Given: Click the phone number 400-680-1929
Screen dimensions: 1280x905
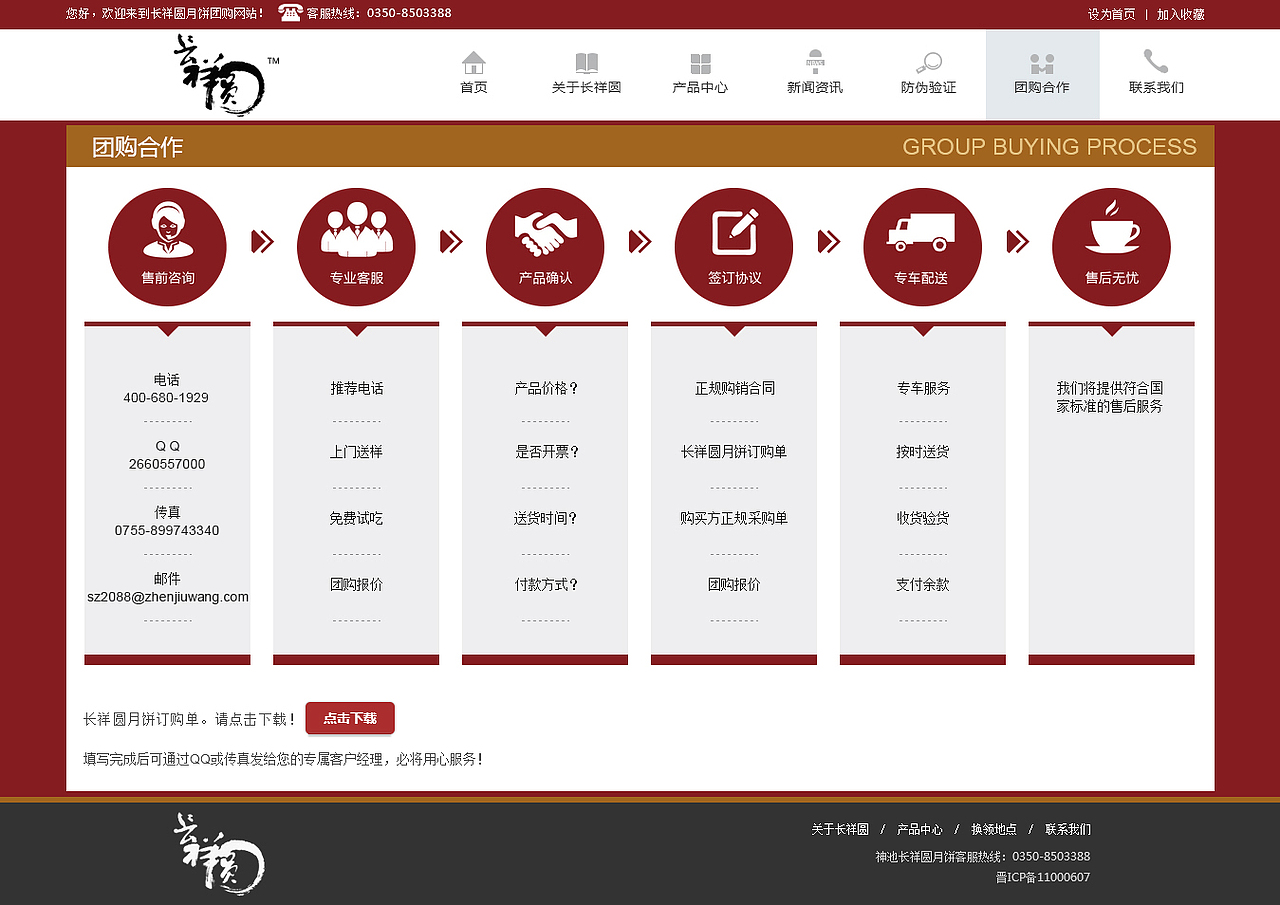Looking at the screenshot, I should coord(166,398).
